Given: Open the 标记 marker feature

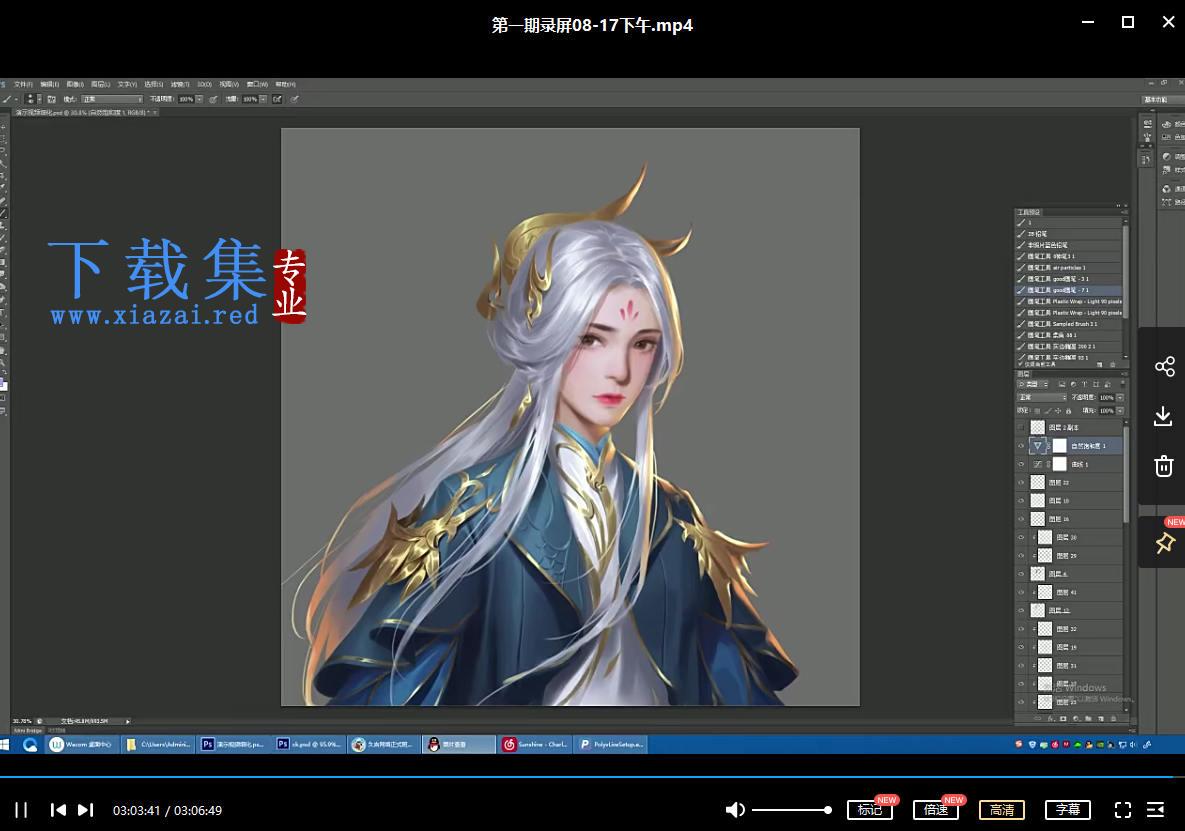Looking at the screenshot, I should coord(870,810).
